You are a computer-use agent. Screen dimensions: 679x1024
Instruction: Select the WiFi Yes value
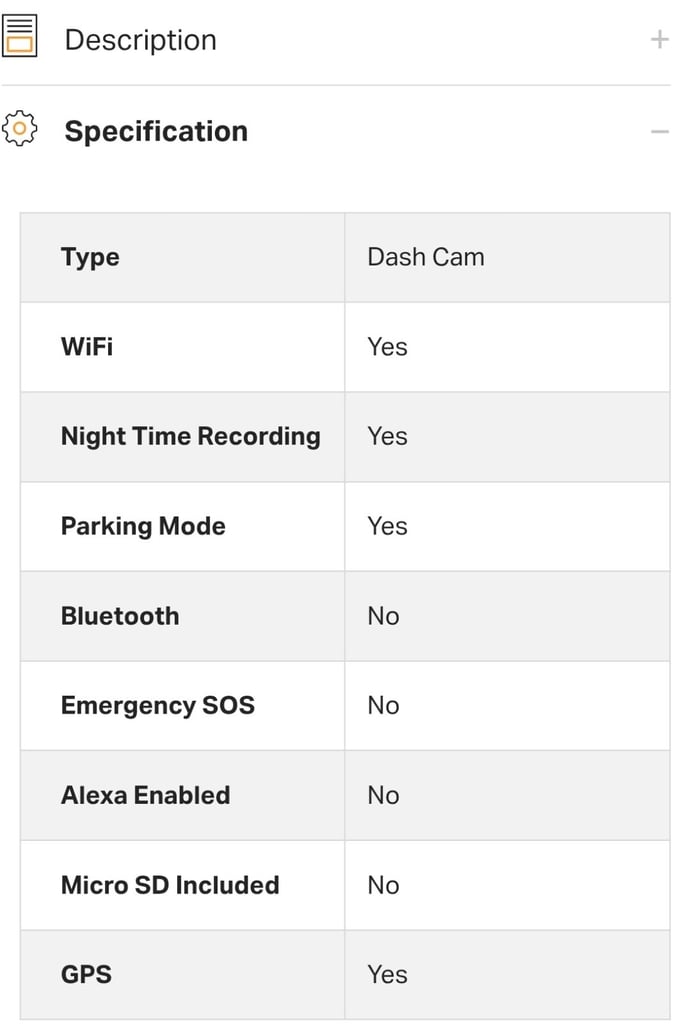(387, 347)
